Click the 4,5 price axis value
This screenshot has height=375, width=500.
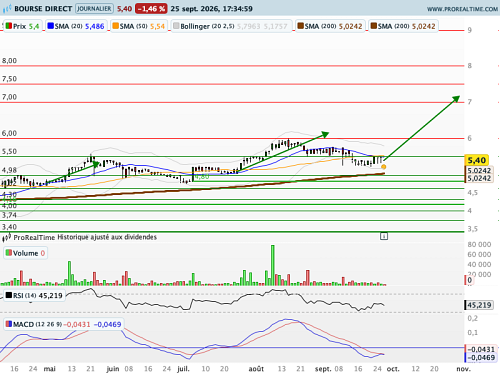[472, 193]
